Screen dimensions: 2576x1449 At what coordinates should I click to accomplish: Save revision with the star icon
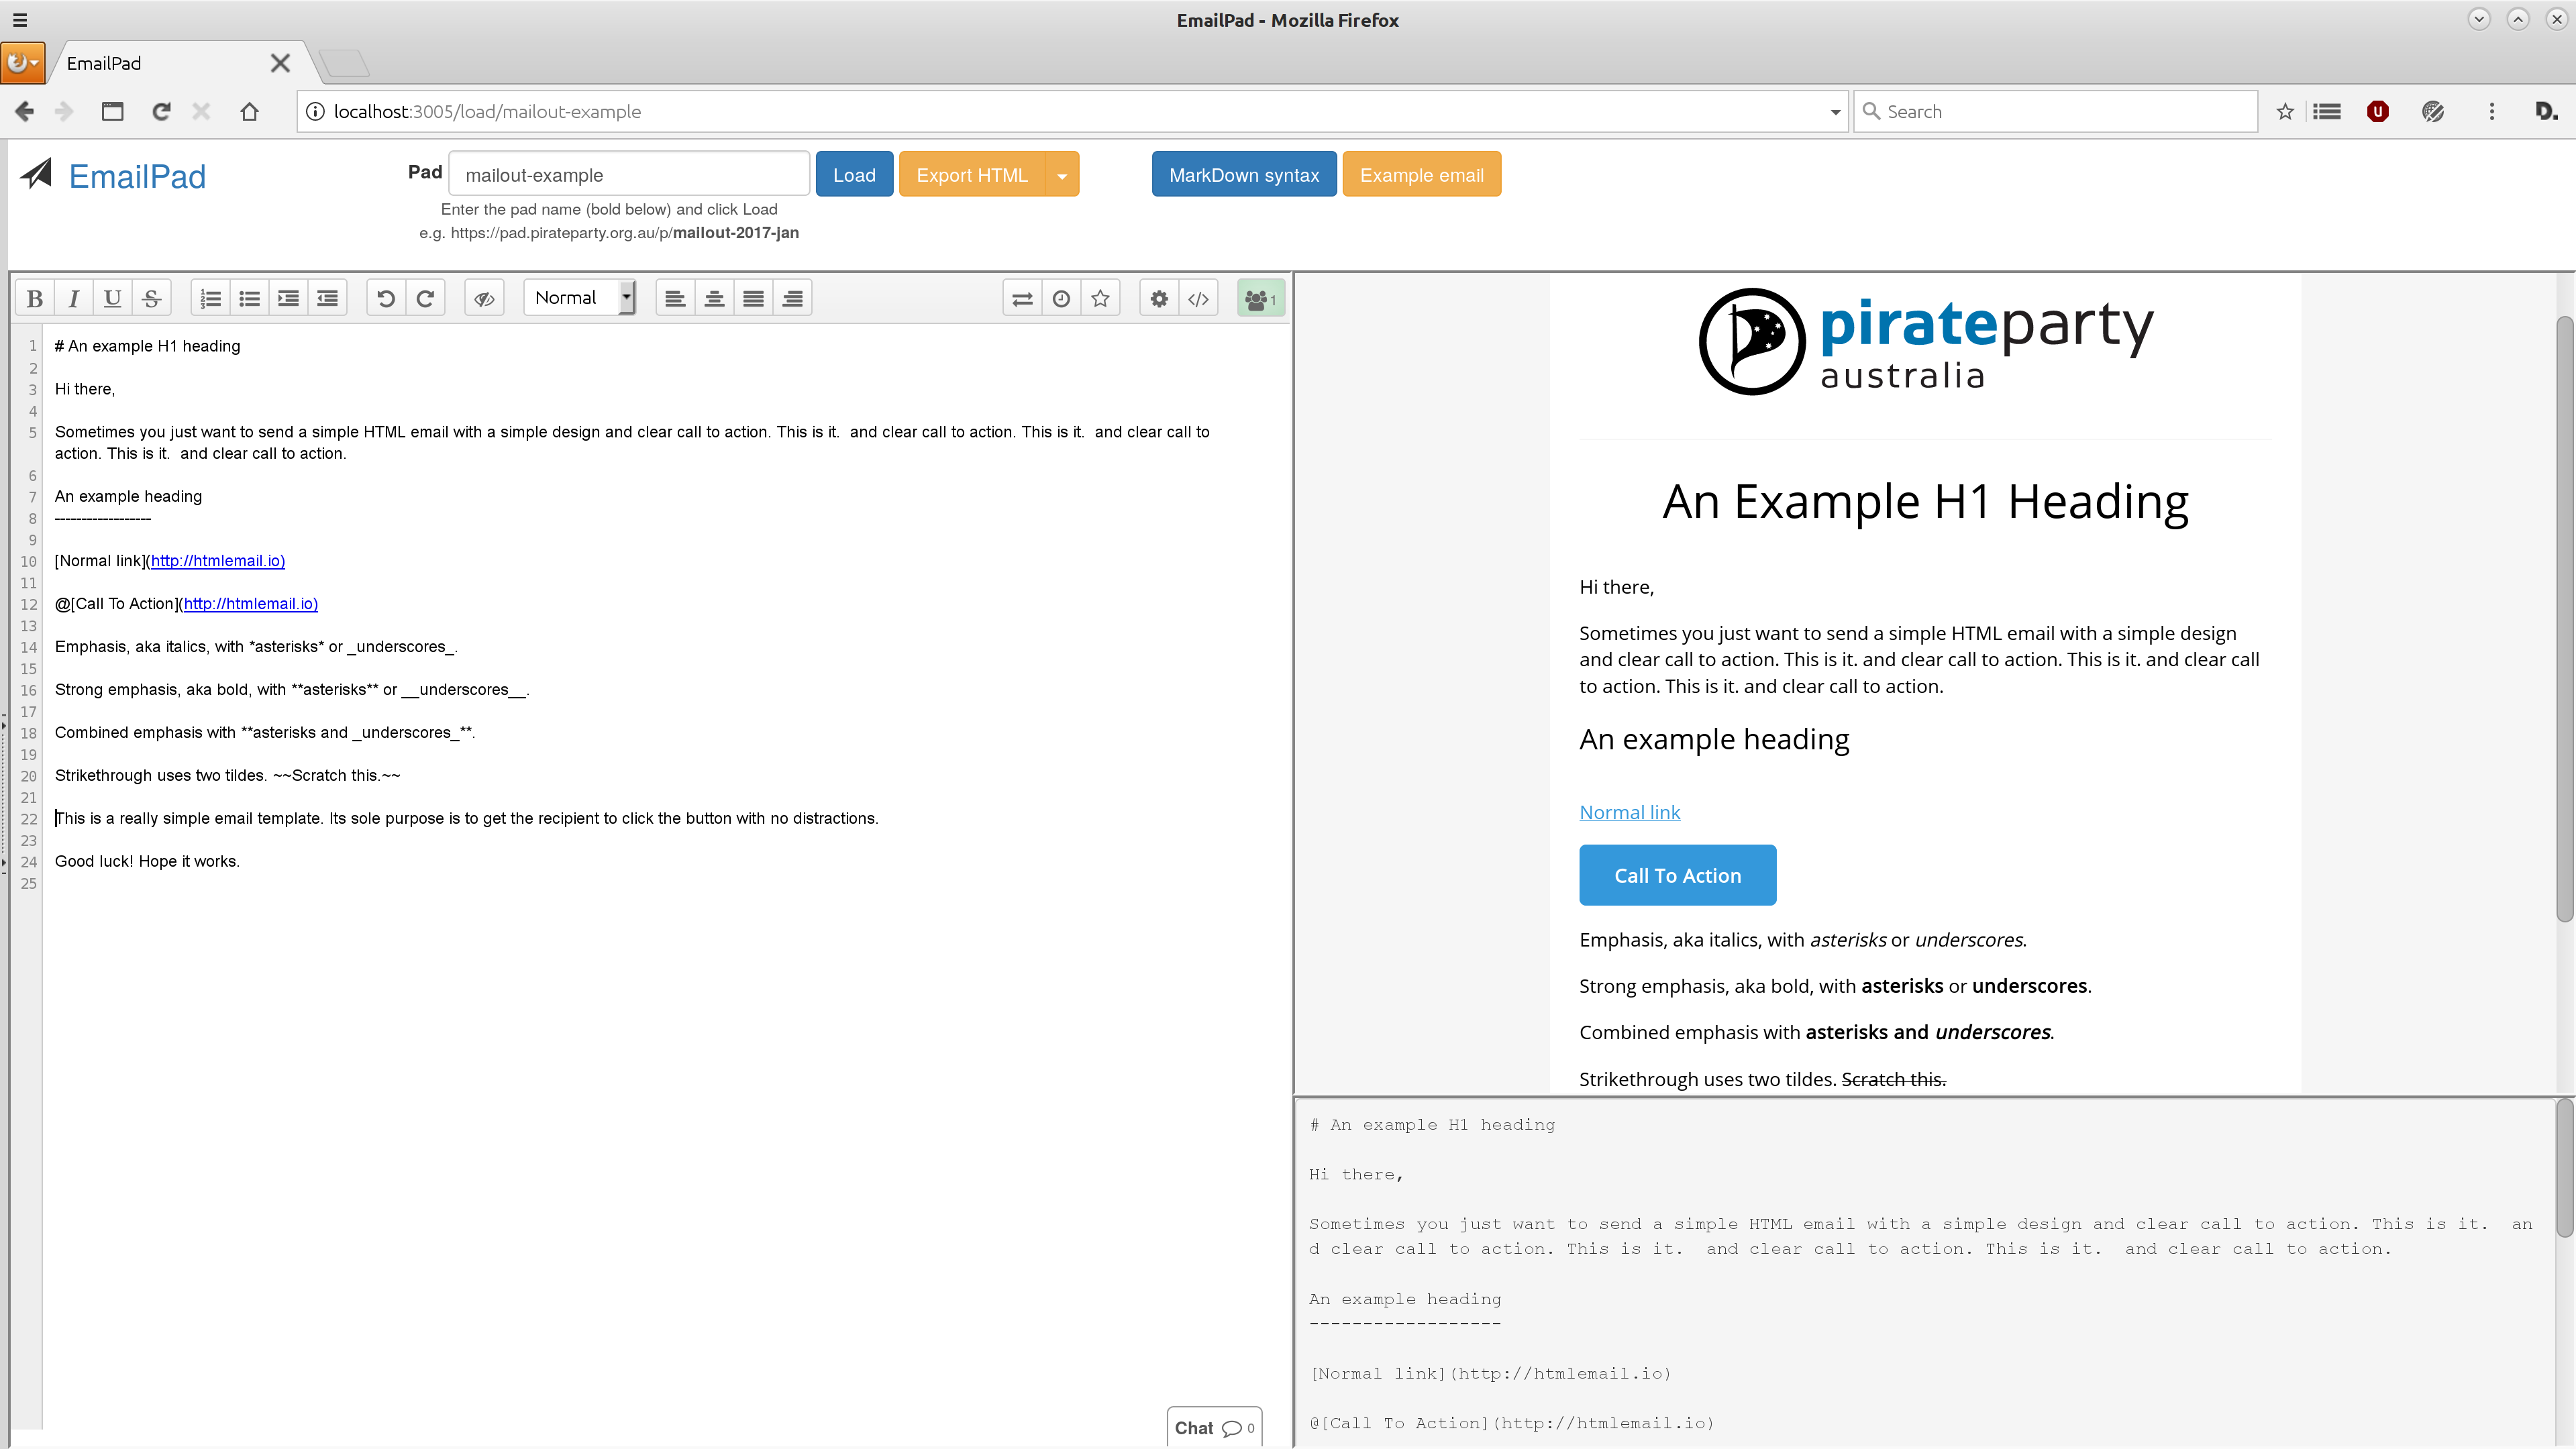tap(1100, 298)
